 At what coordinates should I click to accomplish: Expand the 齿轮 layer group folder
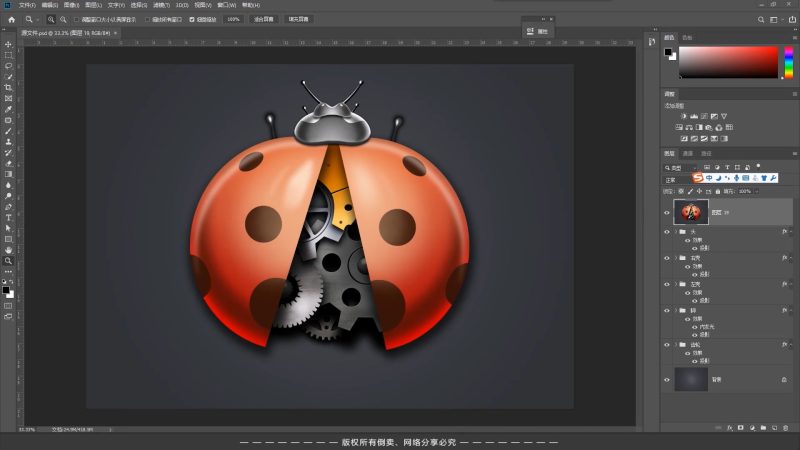pos(677,345)
